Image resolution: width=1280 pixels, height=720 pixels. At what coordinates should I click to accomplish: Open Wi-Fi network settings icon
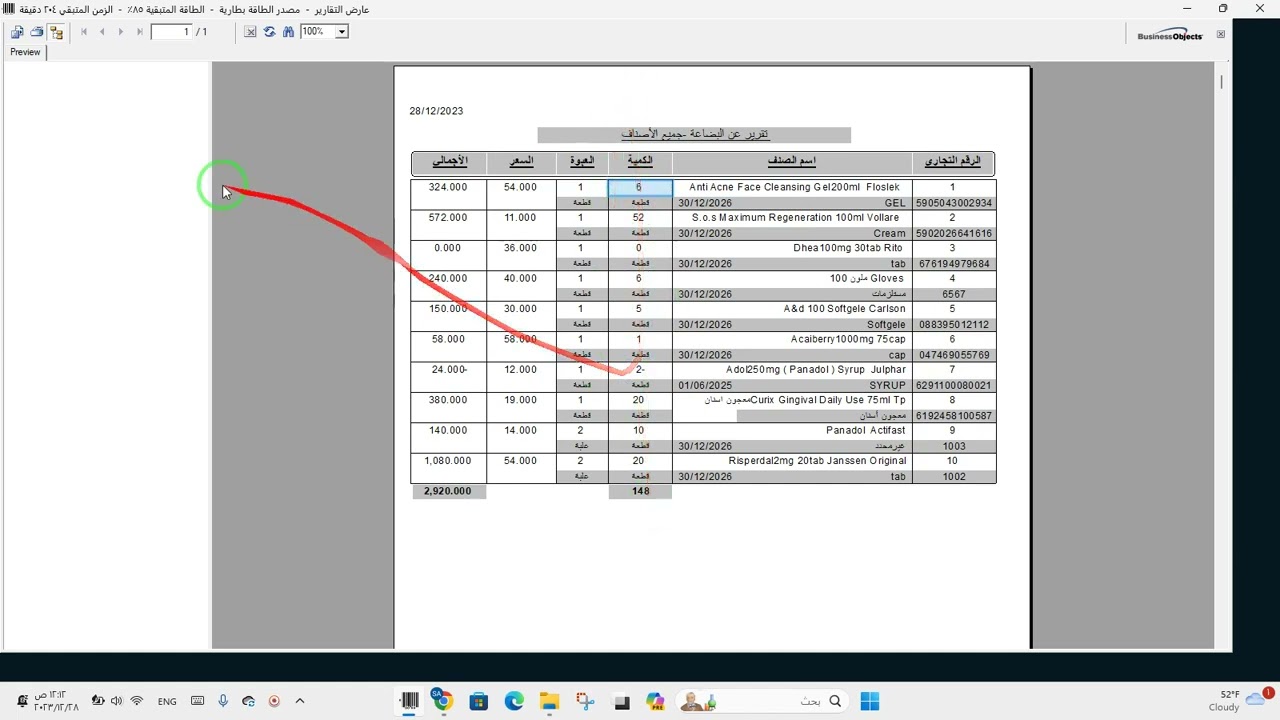click(137, 702)
